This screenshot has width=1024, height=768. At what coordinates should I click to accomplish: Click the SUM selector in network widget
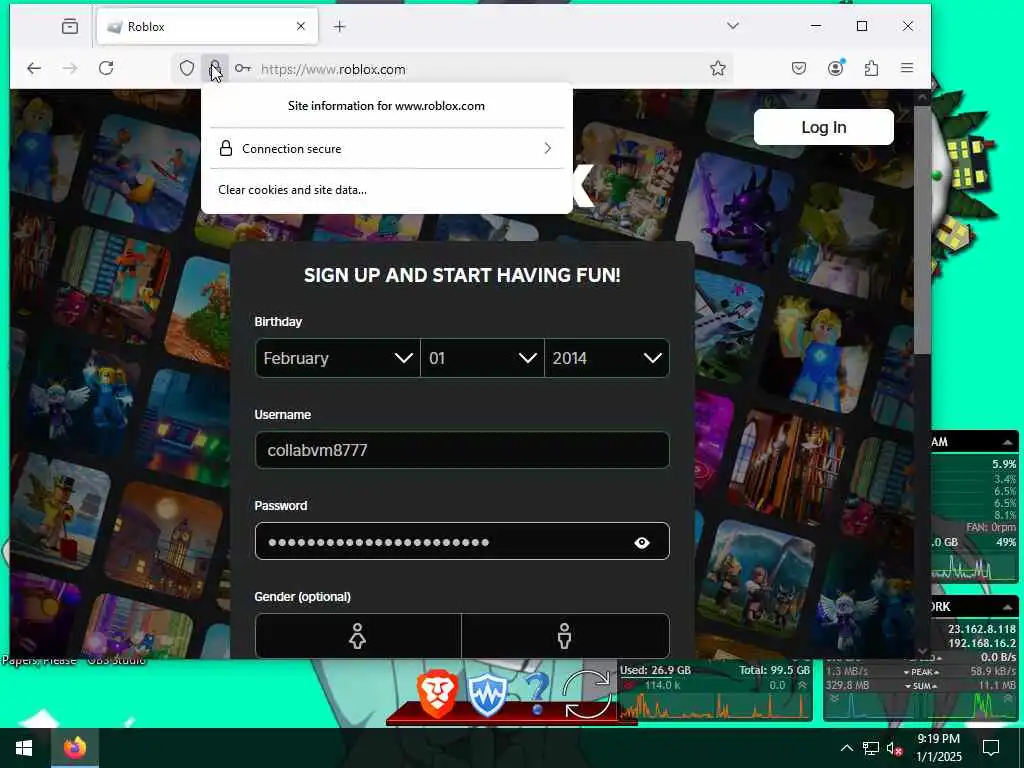(921, 686)
